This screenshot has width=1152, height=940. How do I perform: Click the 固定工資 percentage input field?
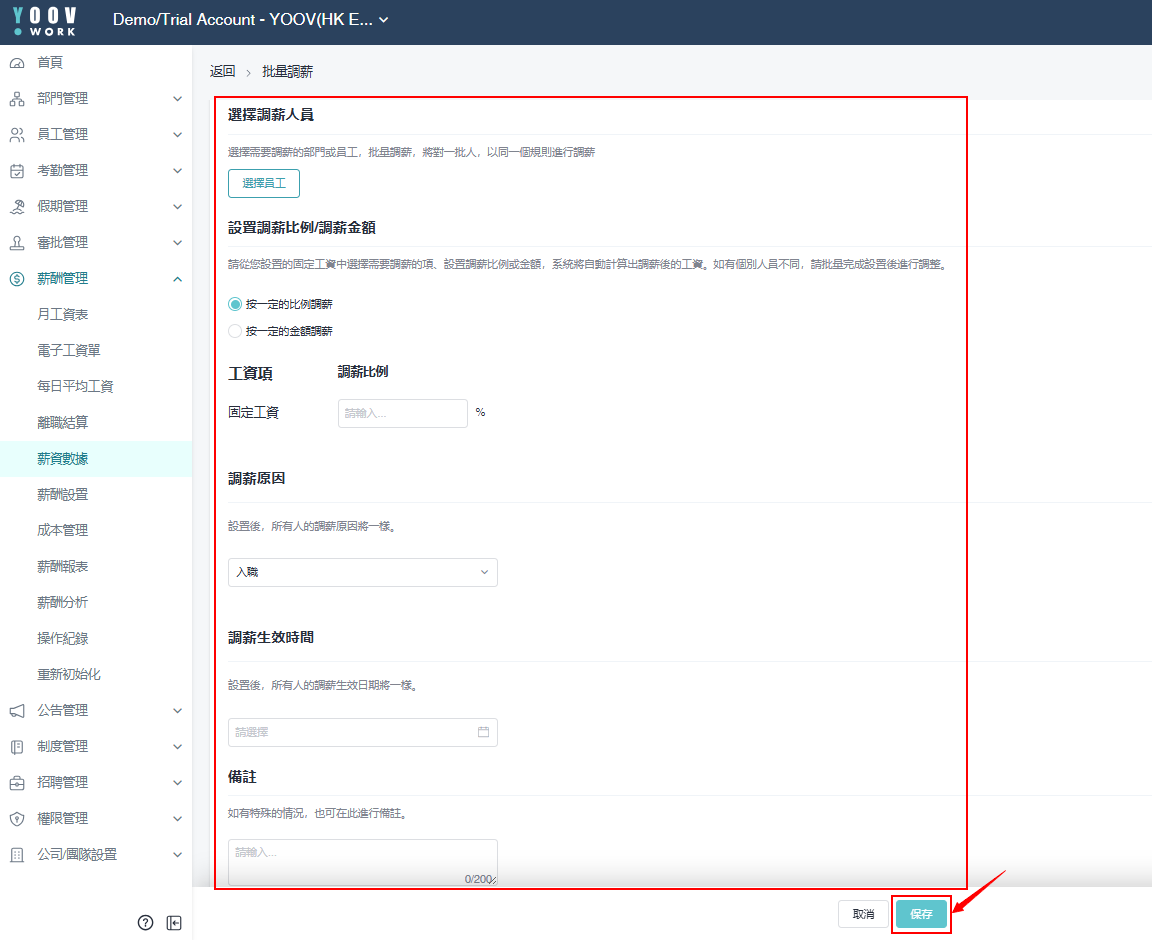point(402,413)
